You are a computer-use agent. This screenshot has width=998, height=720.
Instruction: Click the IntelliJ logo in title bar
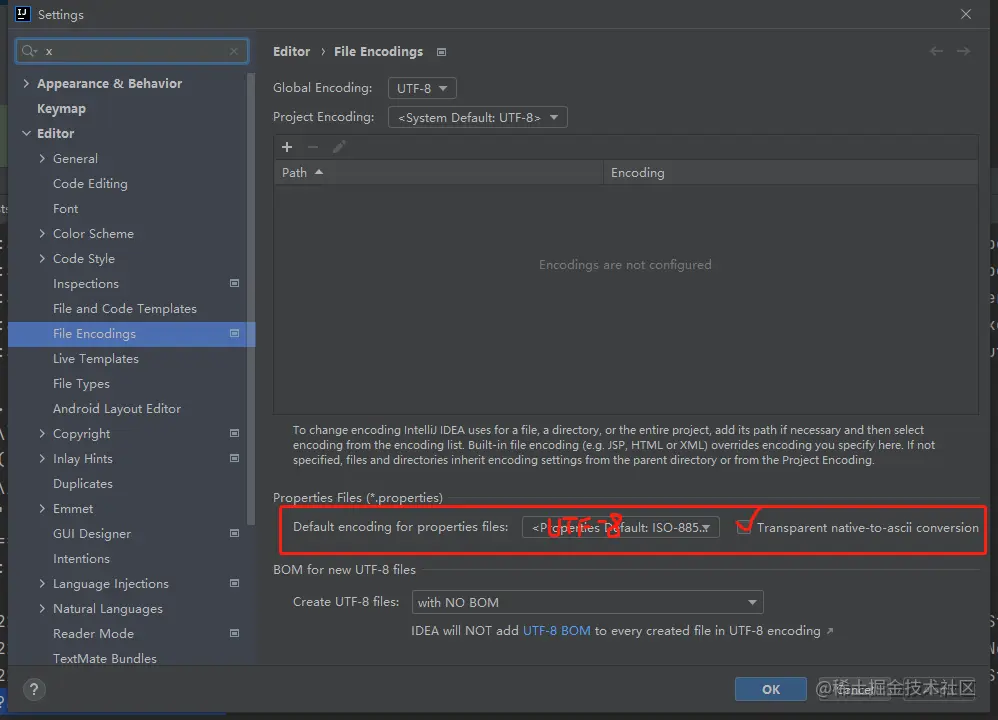[x=22, y=14]
